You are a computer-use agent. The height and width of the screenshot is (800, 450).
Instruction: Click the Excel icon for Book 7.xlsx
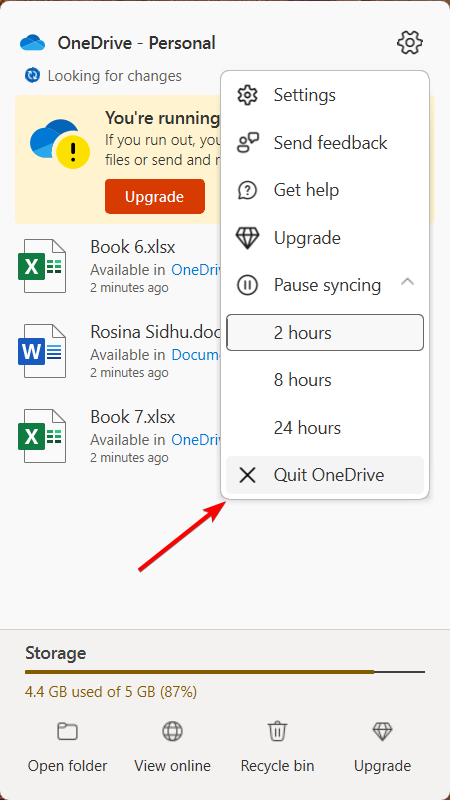[42, 436]
